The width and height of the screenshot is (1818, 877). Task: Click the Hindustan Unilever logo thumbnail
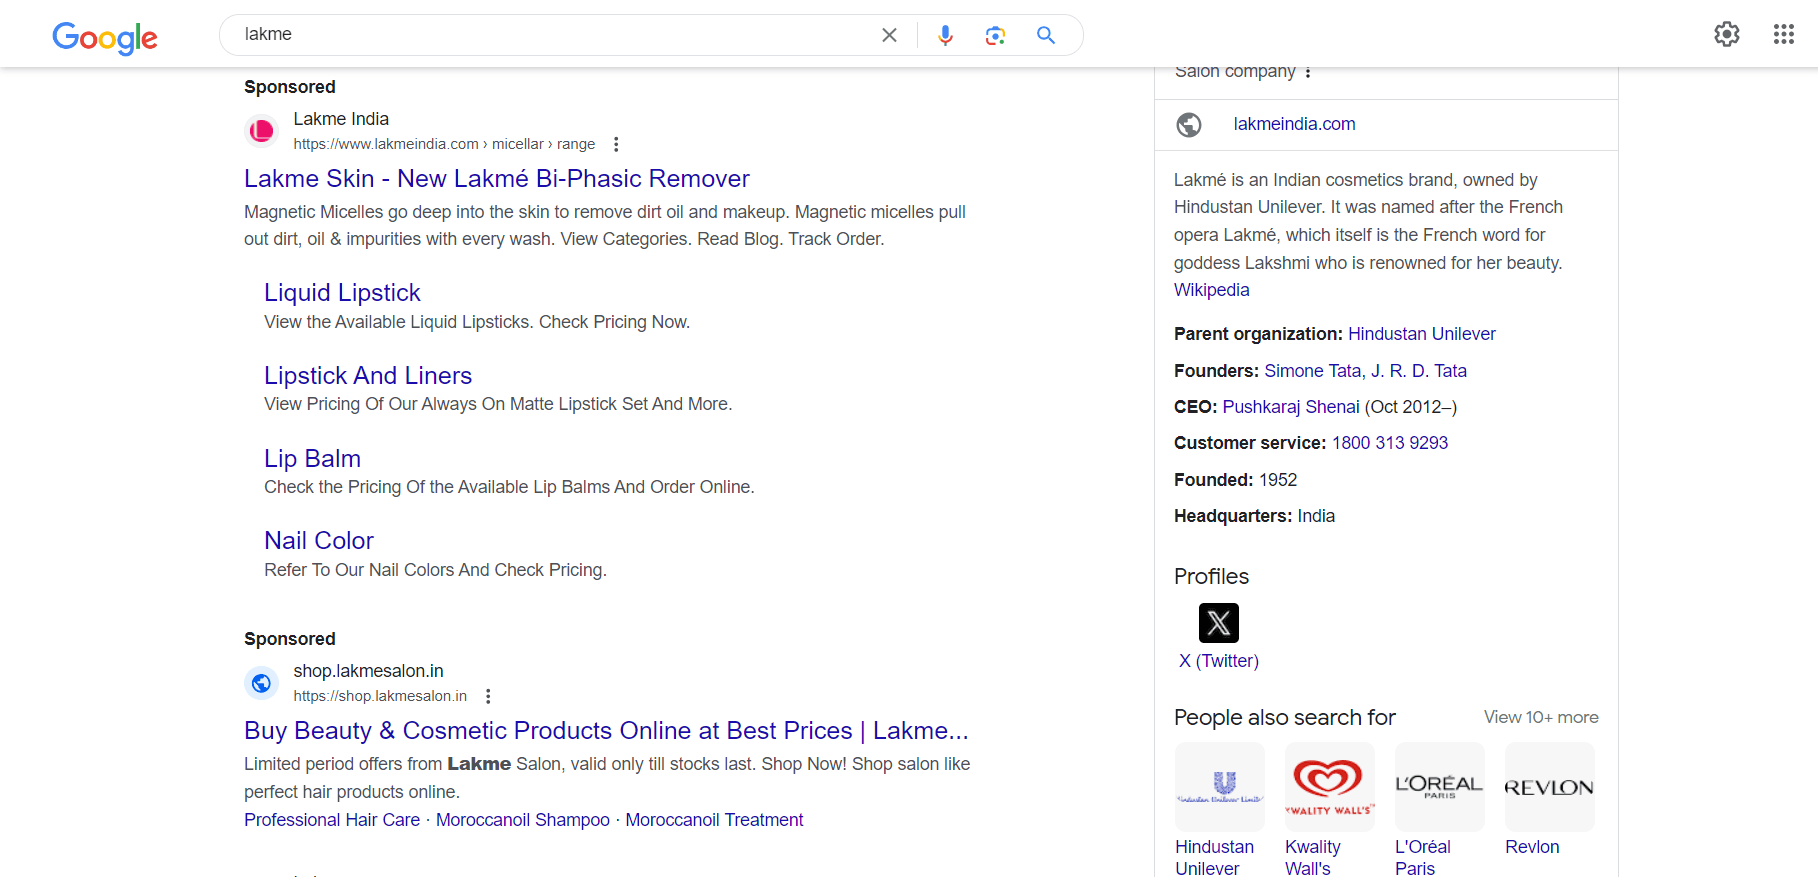(x=1220, y=787)
